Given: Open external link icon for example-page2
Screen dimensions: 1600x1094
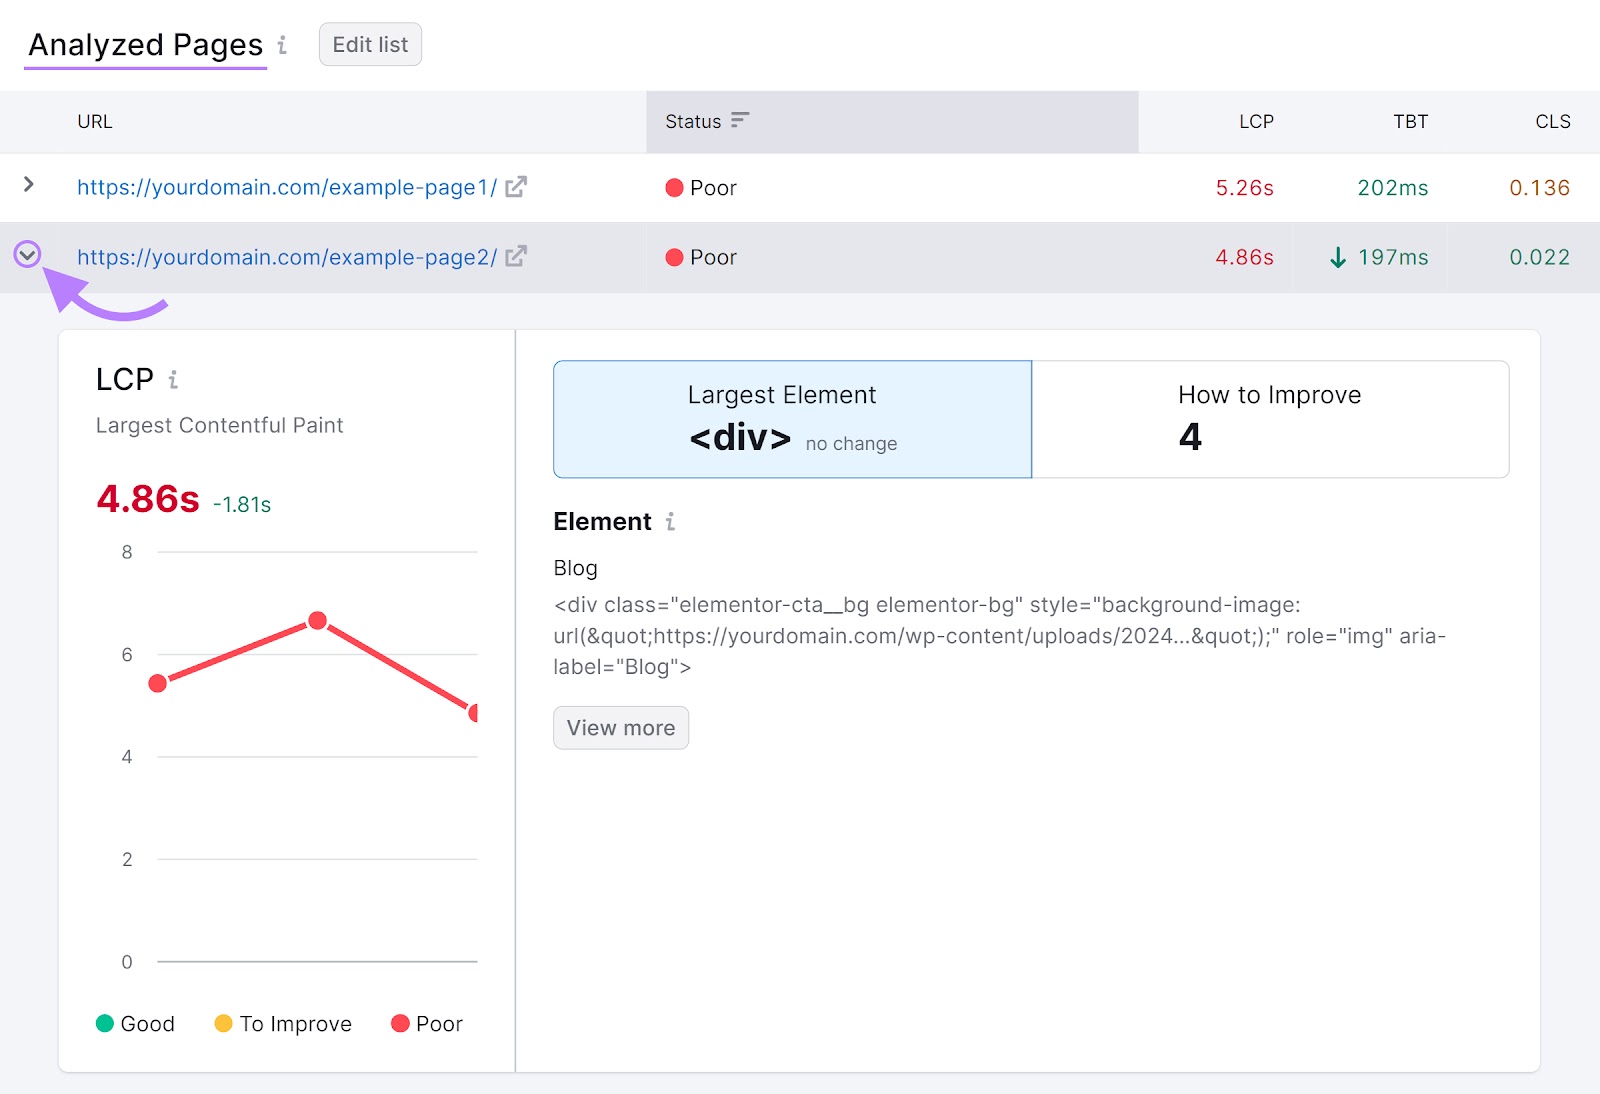Looking at the screenshot, I should (x=516, y=257).
